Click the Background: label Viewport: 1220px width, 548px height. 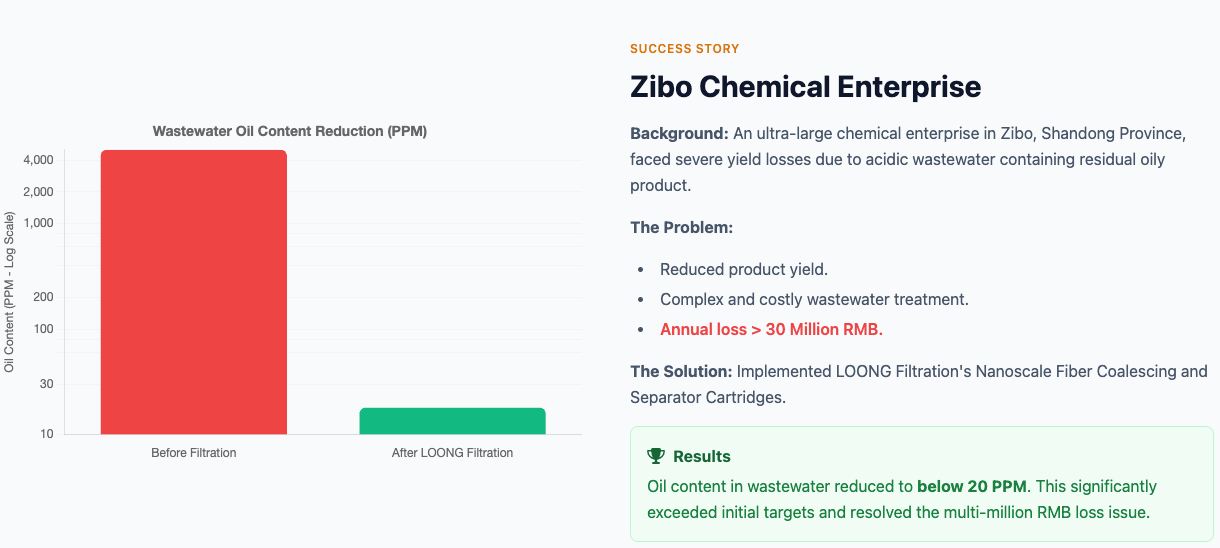click(x=679, y=133)
